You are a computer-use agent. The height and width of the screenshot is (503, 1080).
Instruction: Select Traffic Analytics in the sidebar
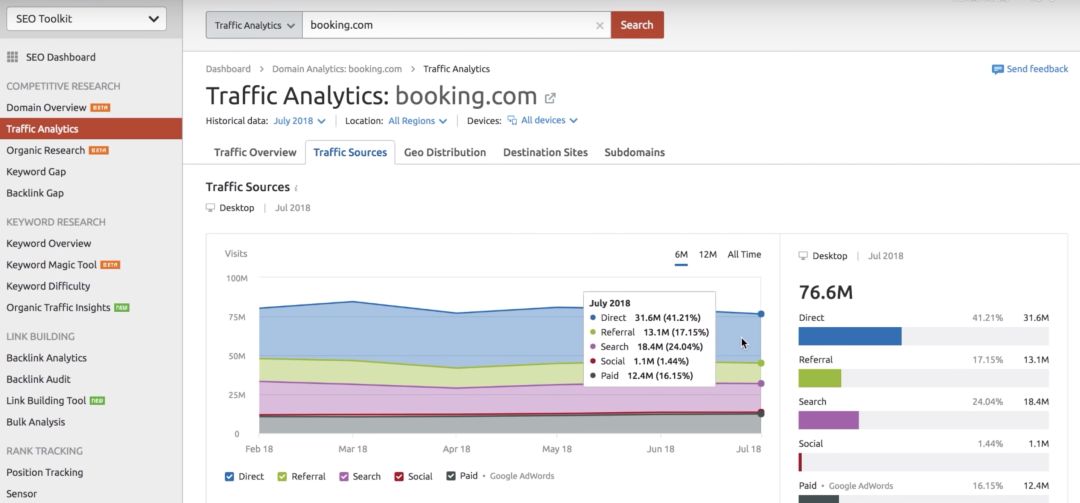(x=91, y=129)
